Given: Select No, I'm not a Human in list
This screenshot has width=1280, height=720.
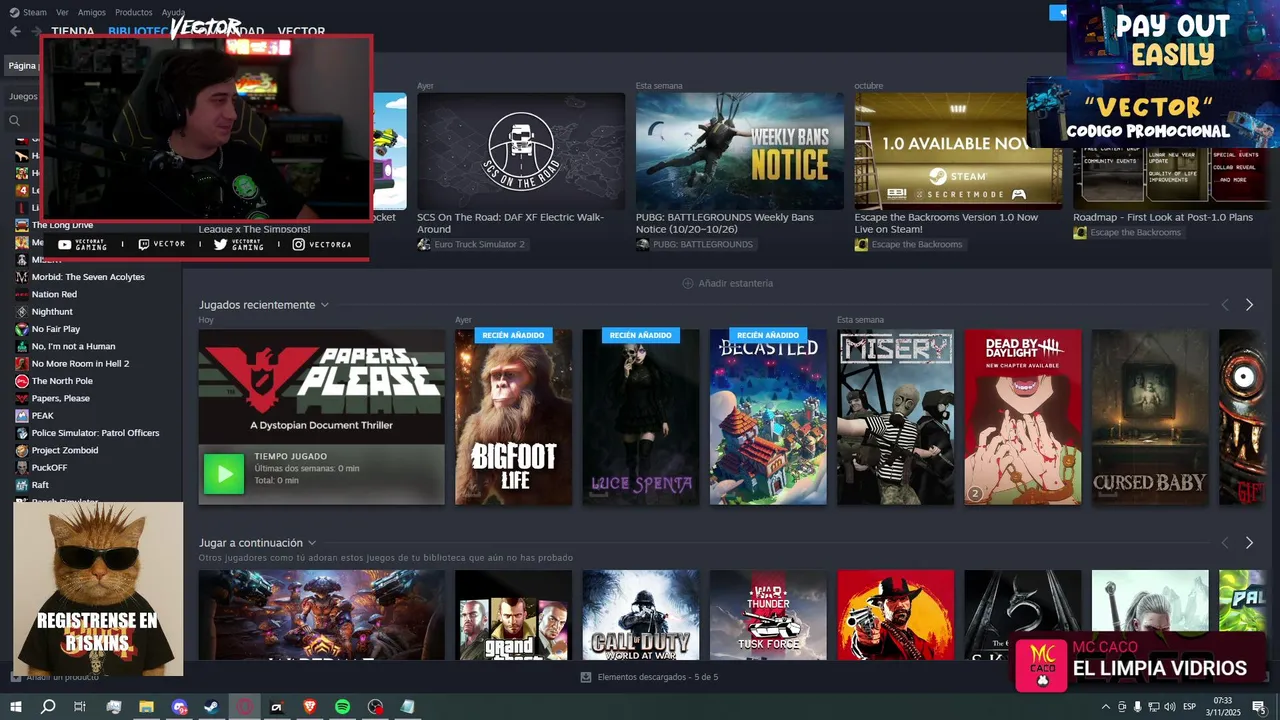Looking at the screenshot, I should coord(73,346).
